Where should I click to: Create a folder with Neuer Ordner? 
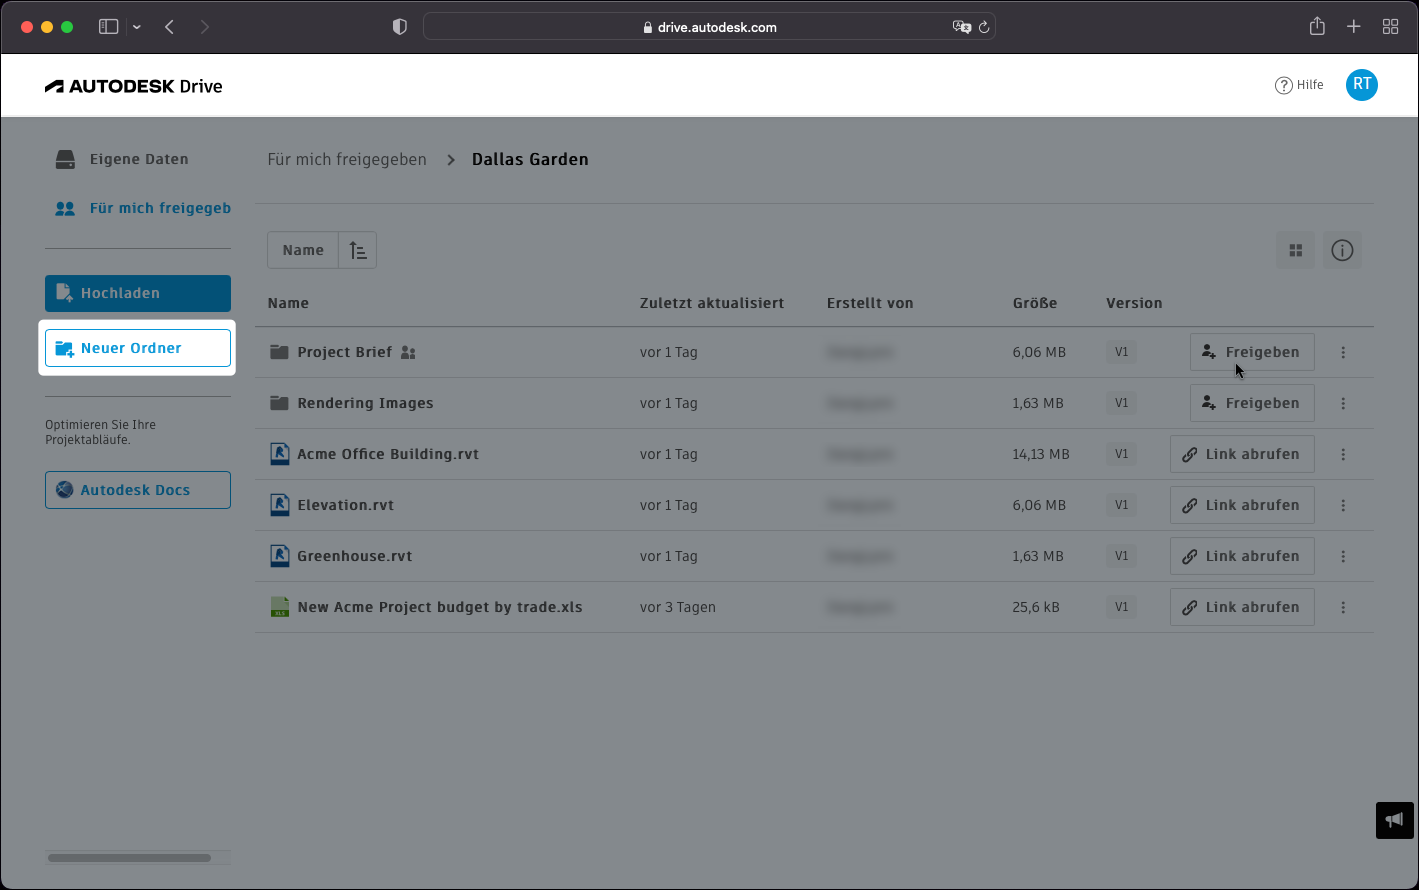click(x=138, y=348)
